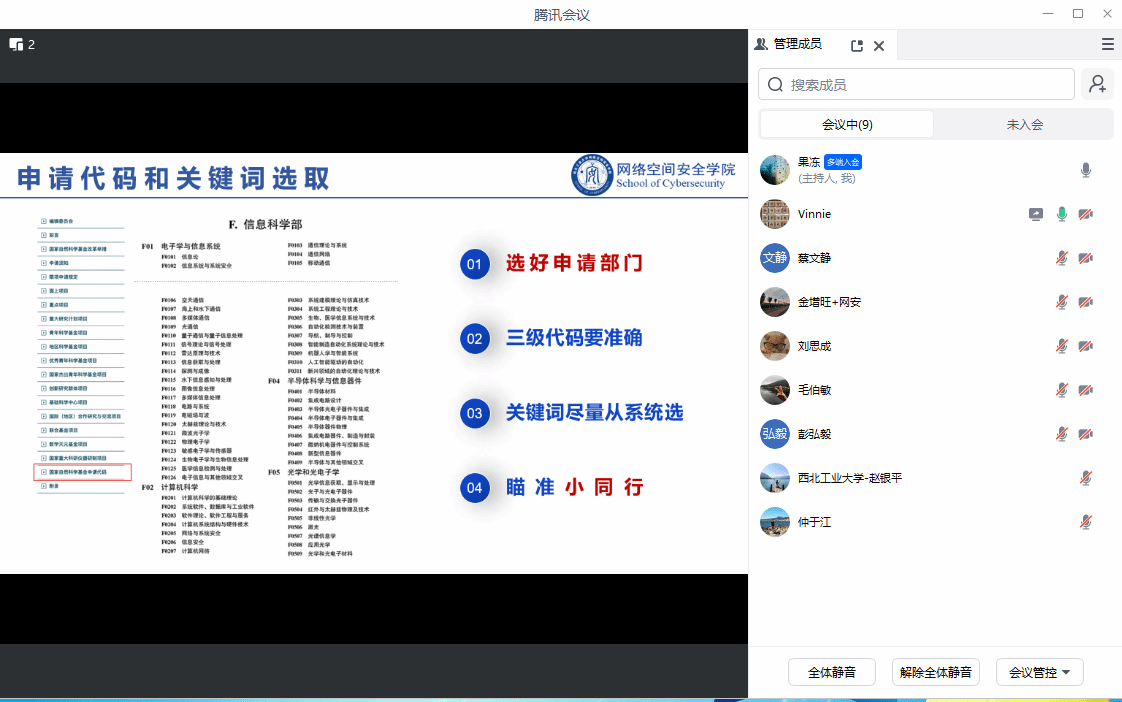Viewport: 1122px width, 702px height.
Task: Click 果冻's microphone icon
Action: point(1086,170)
